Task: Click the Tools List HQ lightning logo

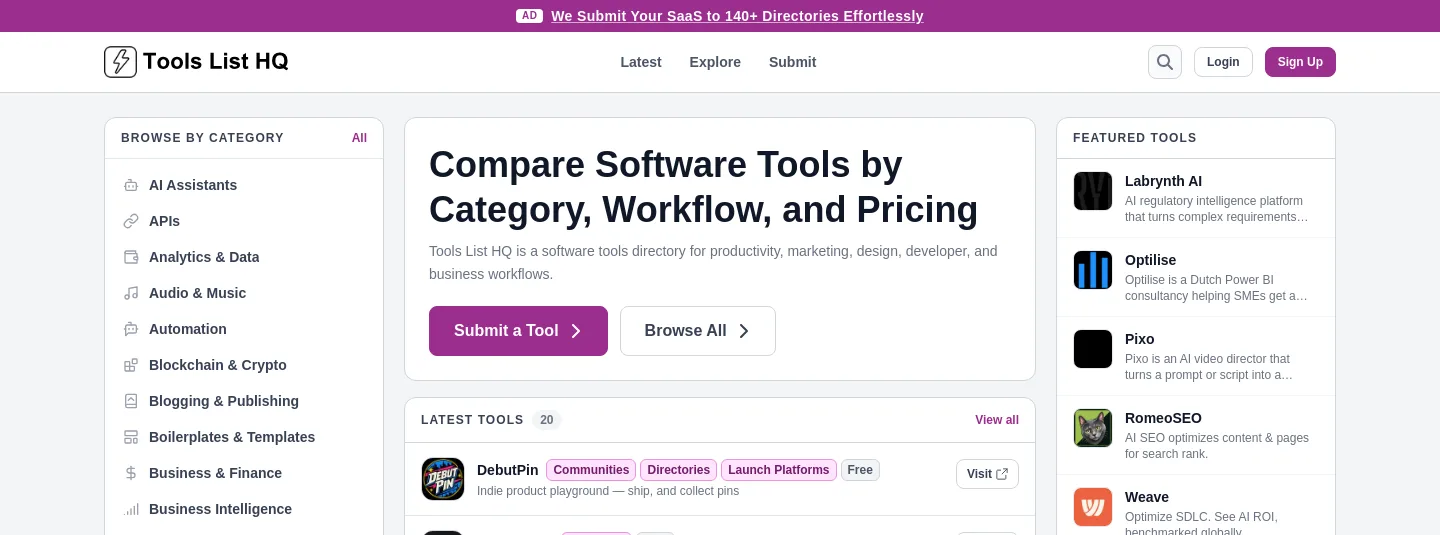Action: 120,62
